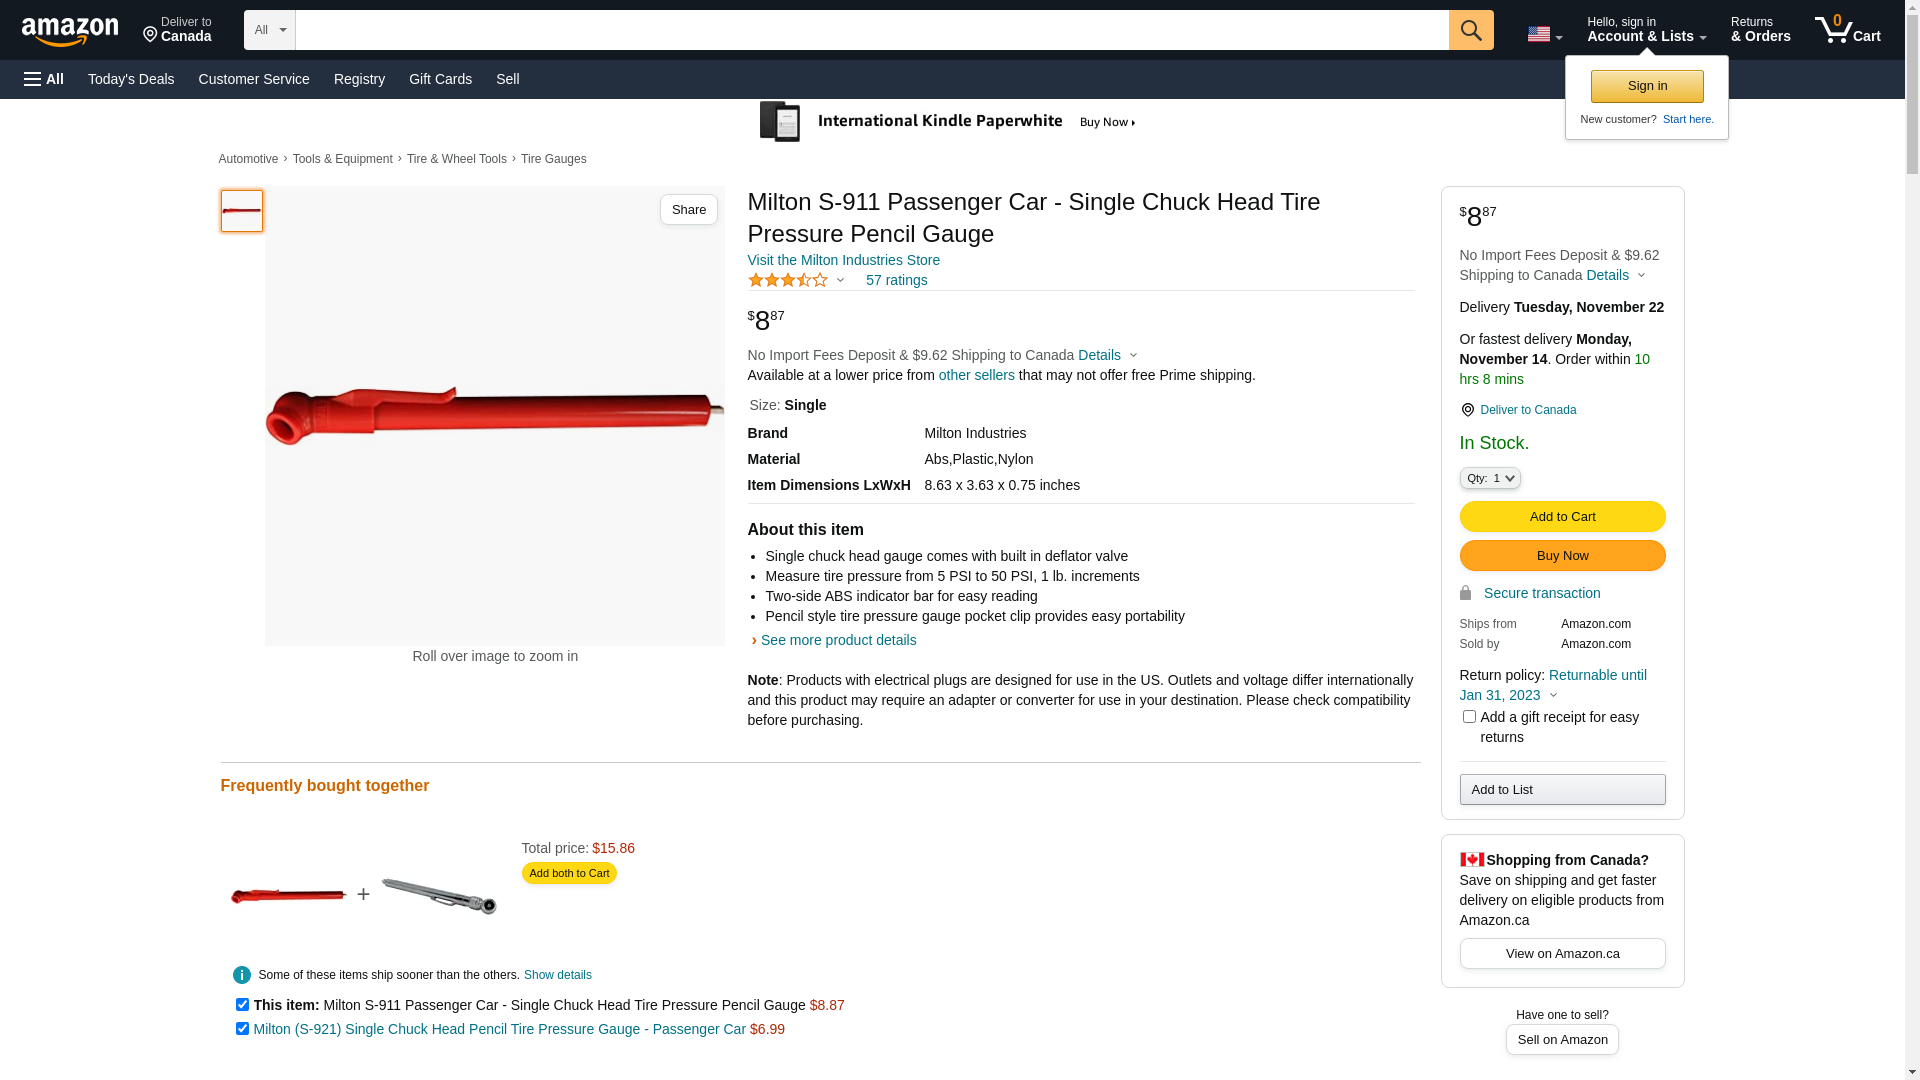Open the Visit the Milton Industries Store link

point(843,260)
